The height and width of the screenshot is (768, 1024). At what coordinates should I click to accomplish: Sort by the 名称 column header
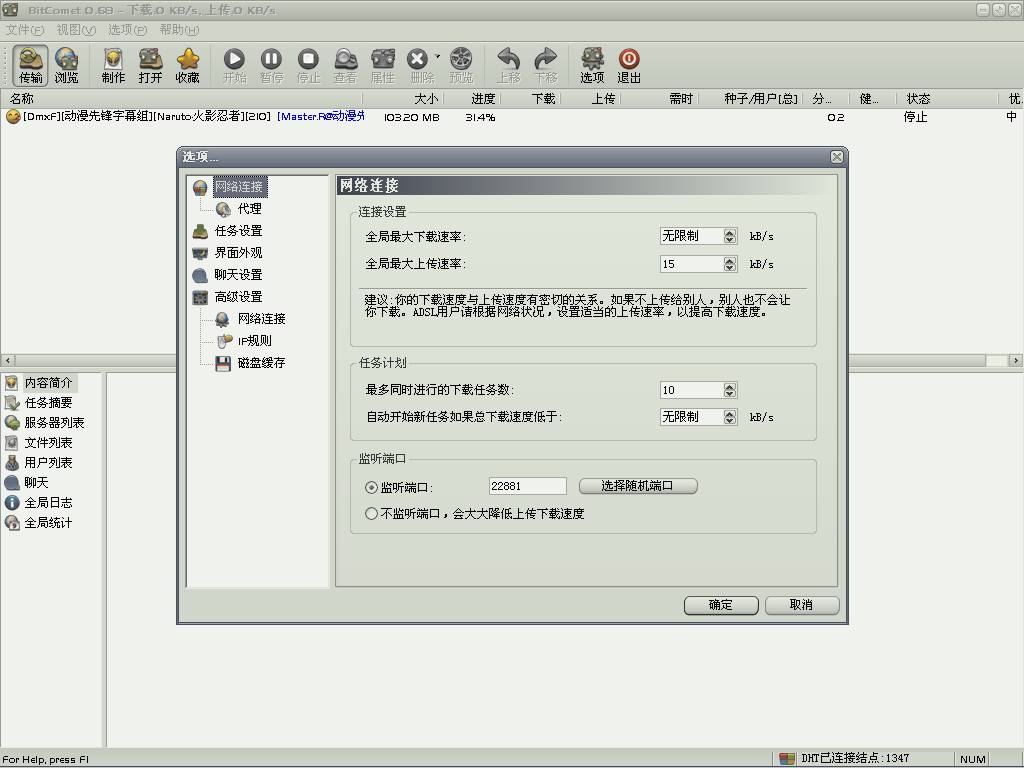click(x=182, y=99)
